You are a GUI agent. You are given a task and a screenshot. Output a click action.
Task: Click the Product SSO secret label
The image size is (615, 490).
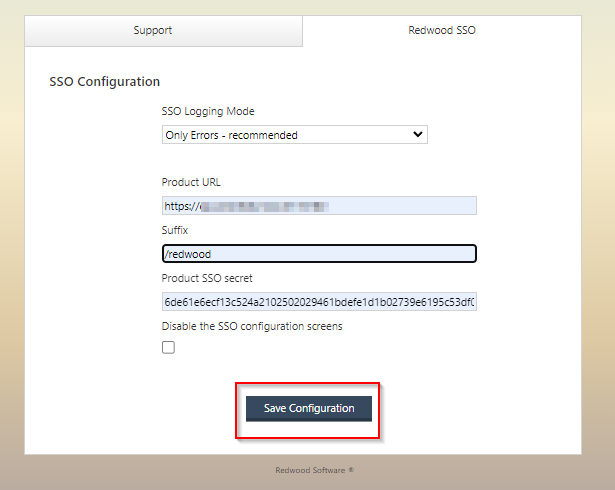coord(207,278)
